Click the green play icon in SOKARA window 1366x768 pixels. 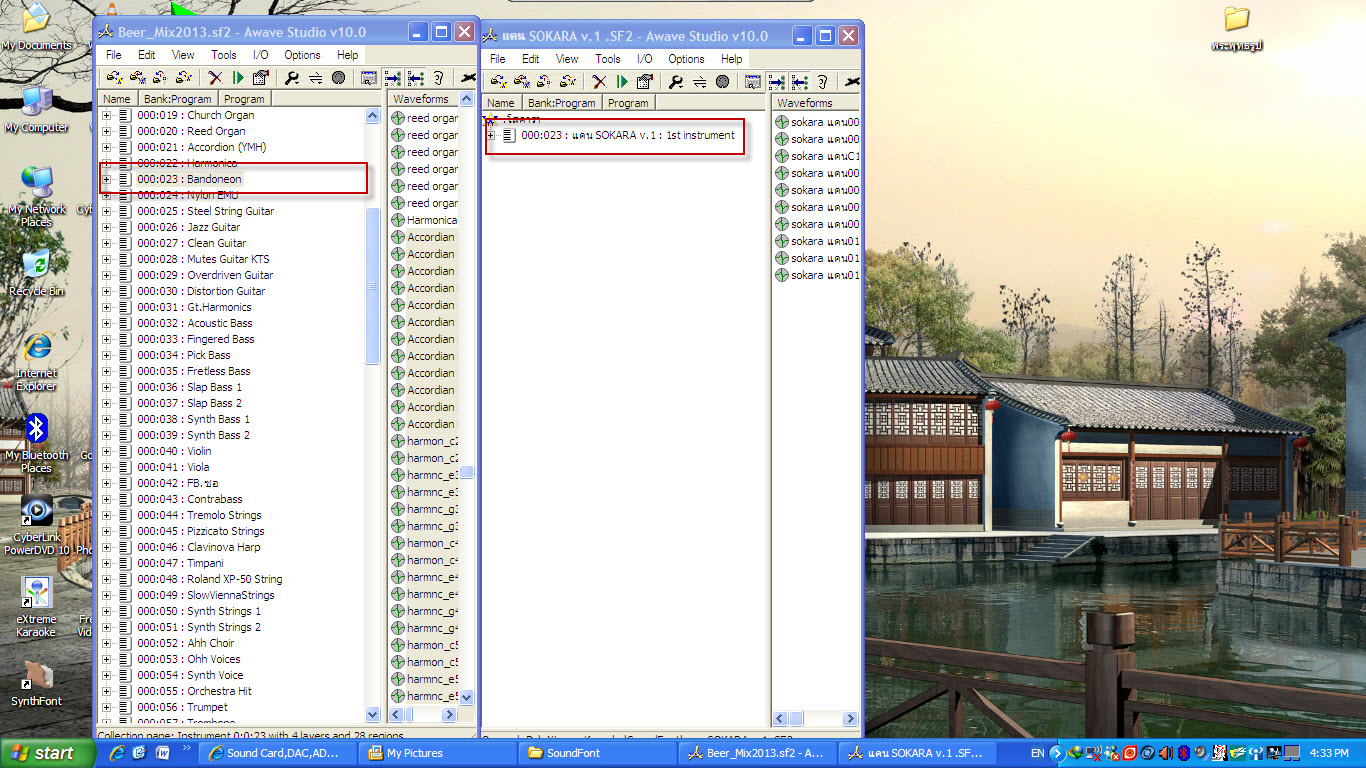622,81
